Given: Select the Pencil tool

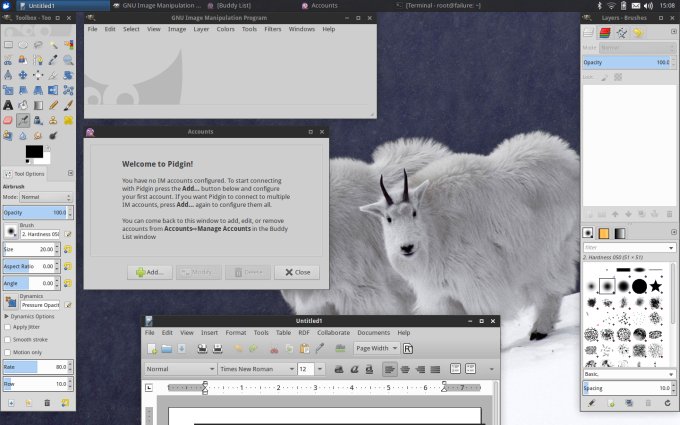Looking at the screenshot, I should (53, 105).
